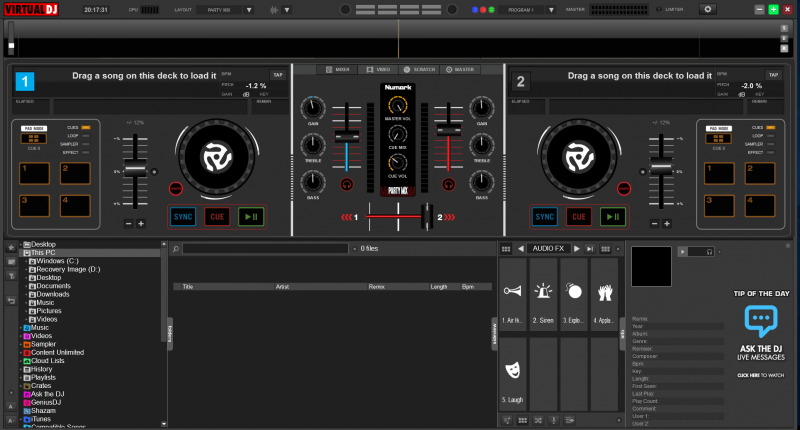Trigger the Air Horn sampler pad
The width and height of the screenshot is (800, 430).
[x=513, y=295]
